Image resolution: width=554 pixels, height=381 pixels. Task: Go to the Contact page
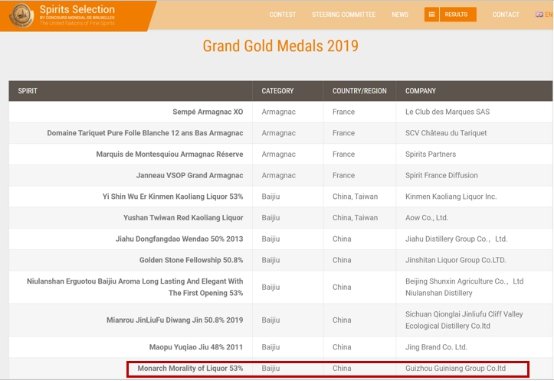pos(506,14)
